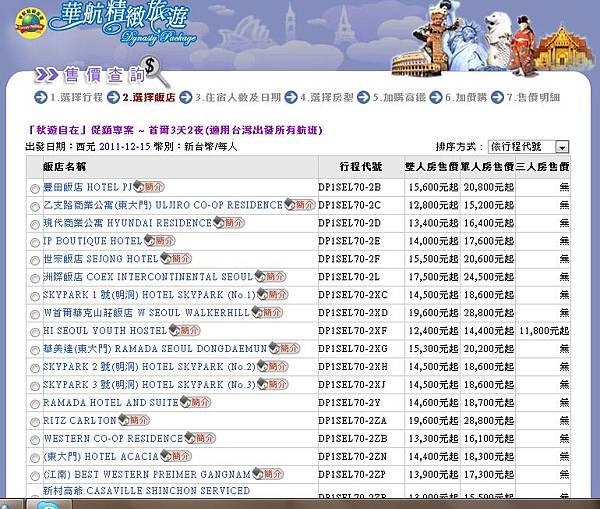This screenshot has width=600, height=509.
Task: Go to step 2.選擇飯店
Action: point(149,97)
